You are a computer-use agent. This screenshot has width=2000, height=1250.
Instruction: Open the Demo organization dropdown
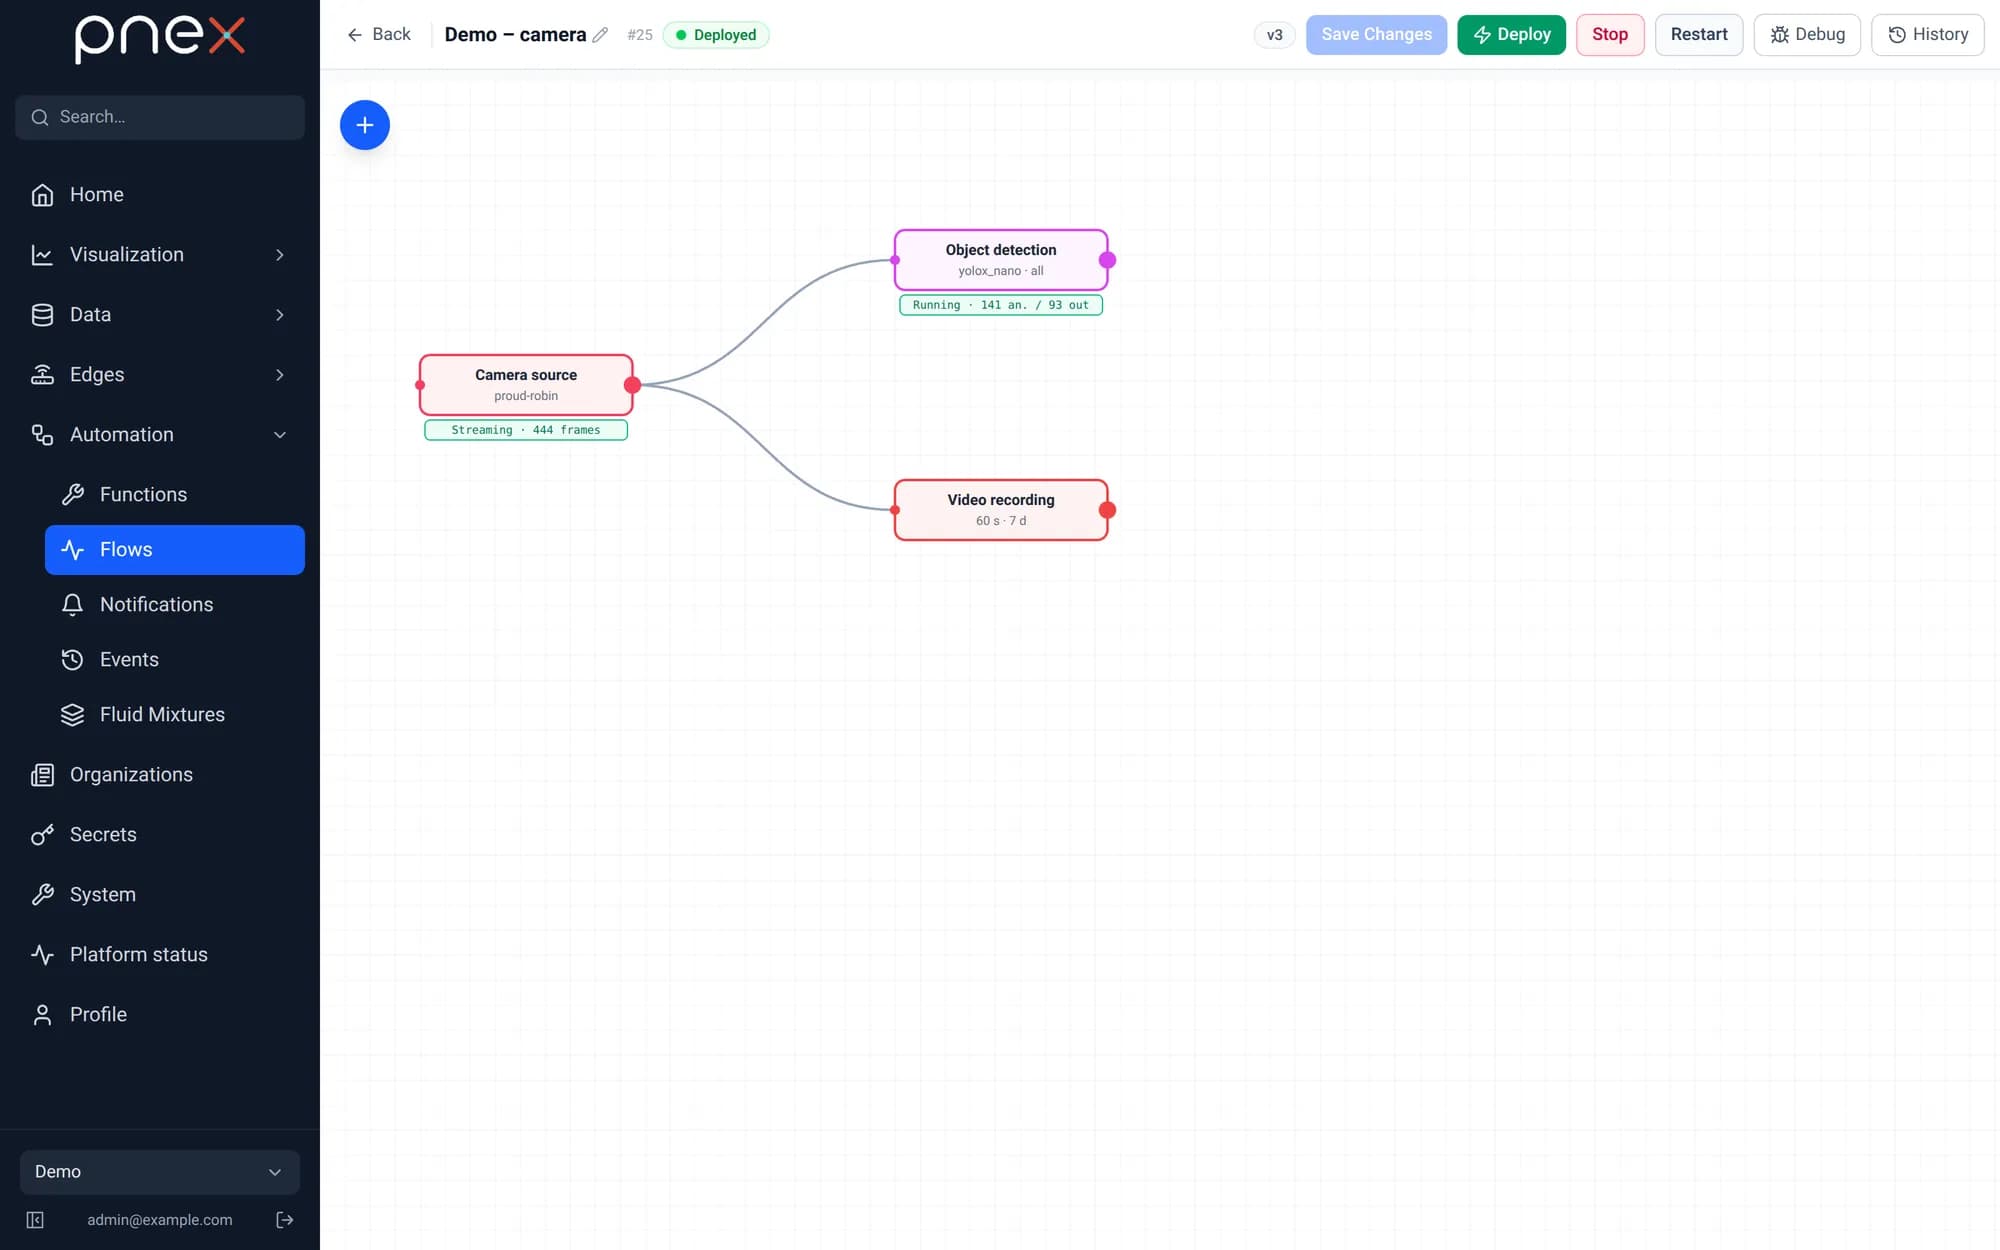tap(160, 1172)
